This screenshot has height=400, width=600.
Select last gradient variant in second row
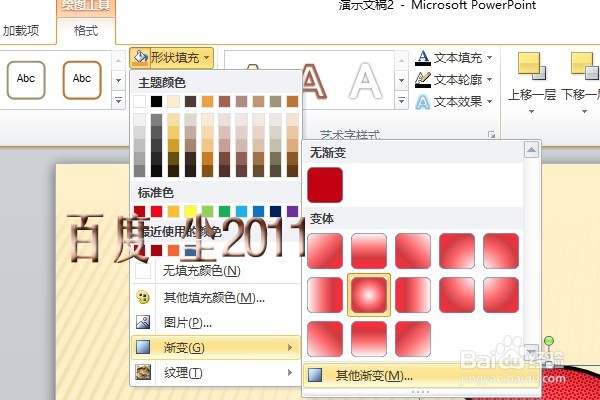pos(501,295)
